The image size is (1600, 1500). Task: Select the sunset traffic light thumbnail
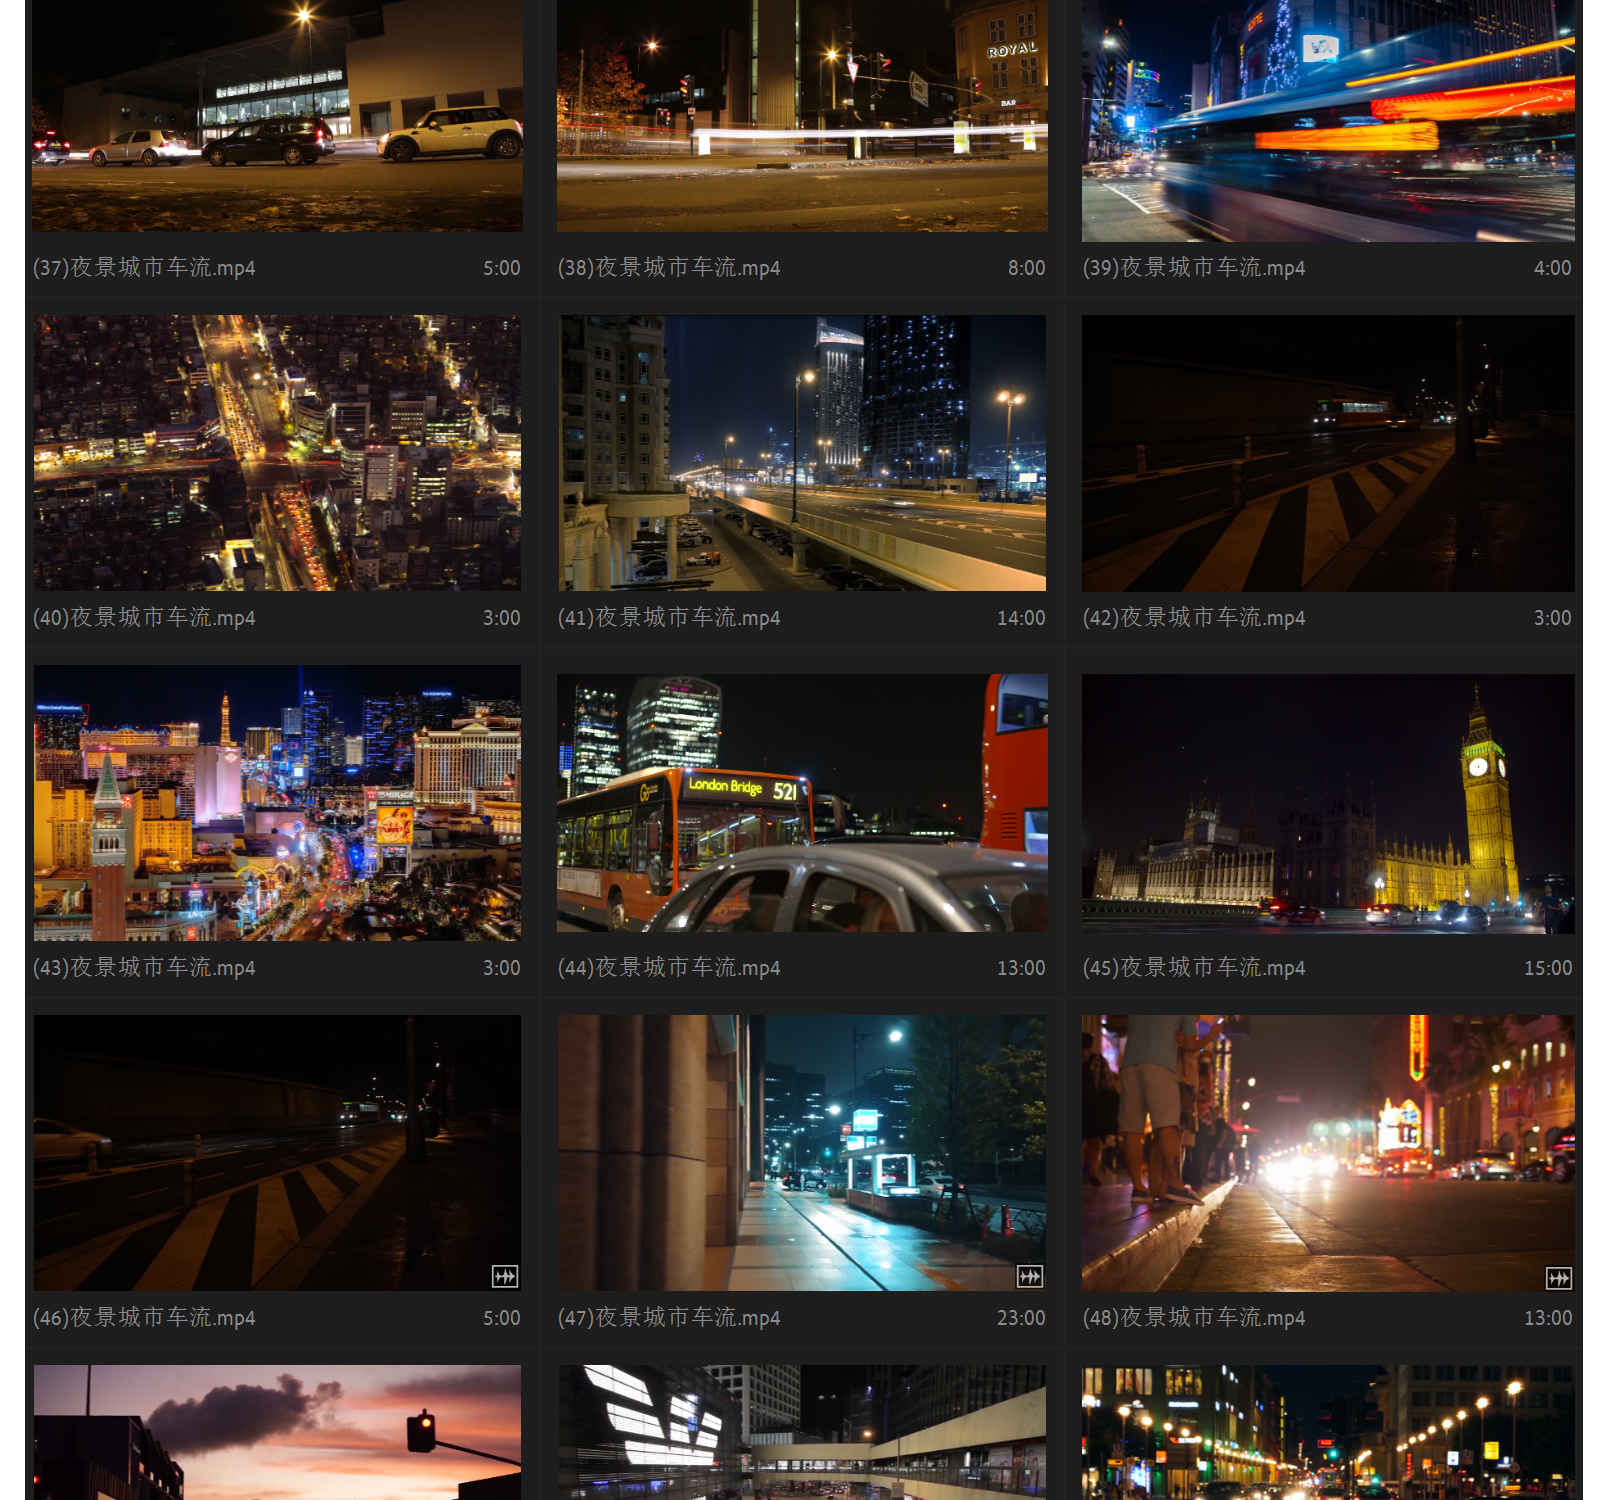point(277,1433)
